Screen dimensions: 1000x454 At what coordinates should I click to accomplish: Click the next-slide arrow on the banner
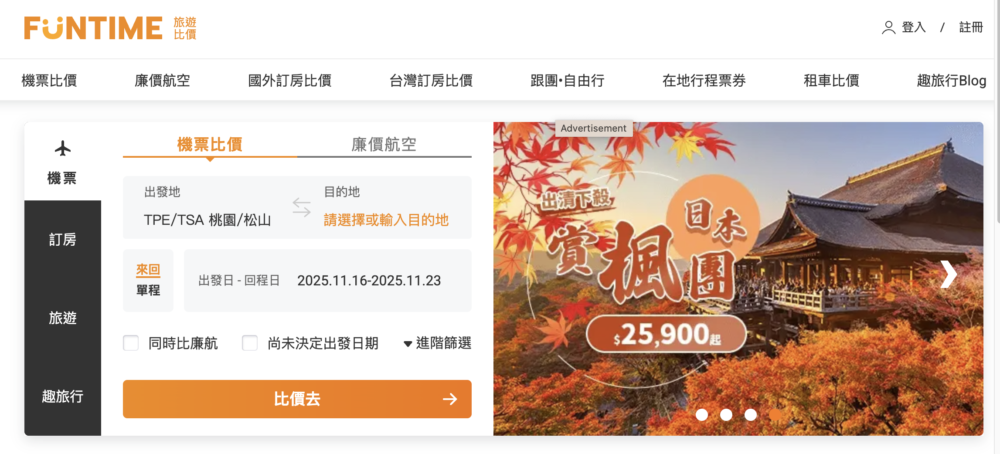[x=948, y=274]
